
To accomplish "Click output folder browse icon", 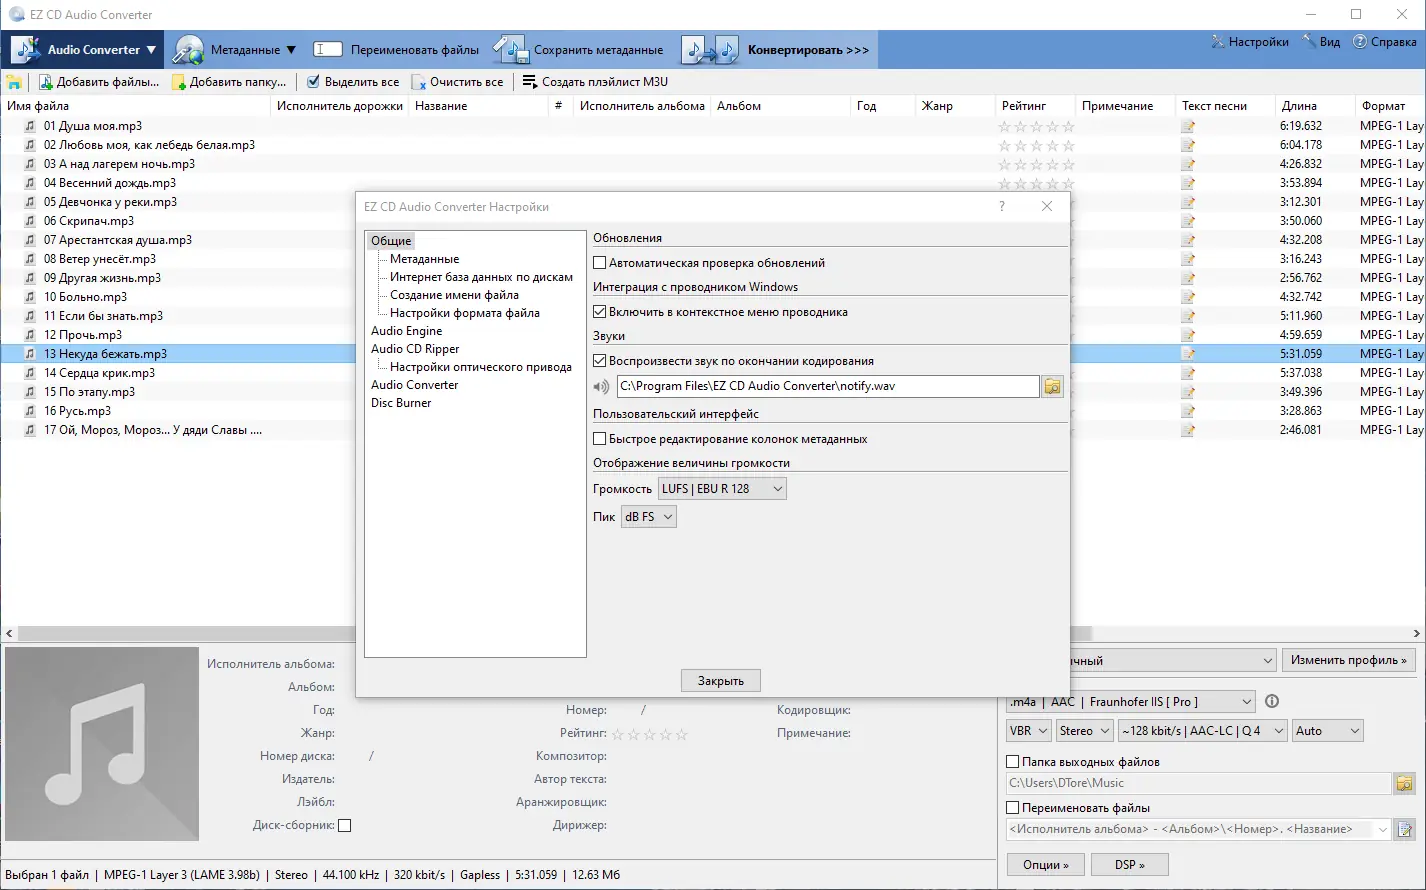I will click(1404, 783).
